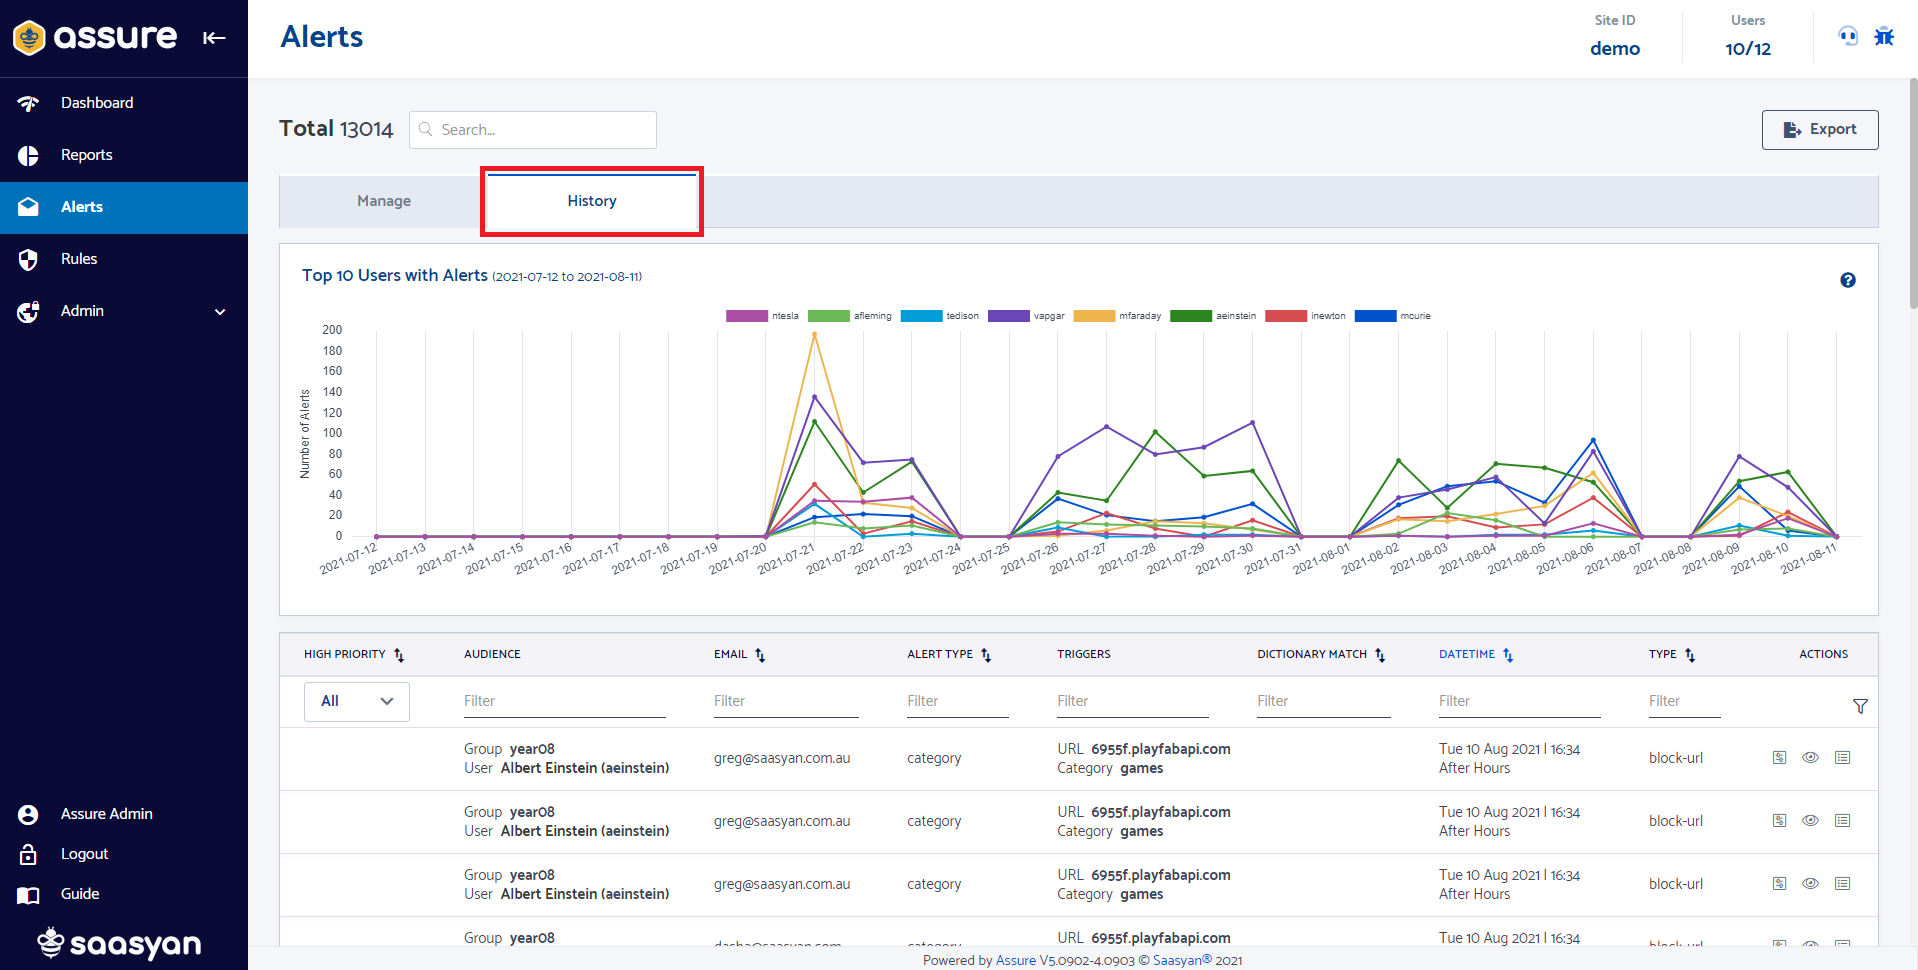Toggle the ntesla legend swatch
Screen dimensions: 1918x970
pos(747,316)
